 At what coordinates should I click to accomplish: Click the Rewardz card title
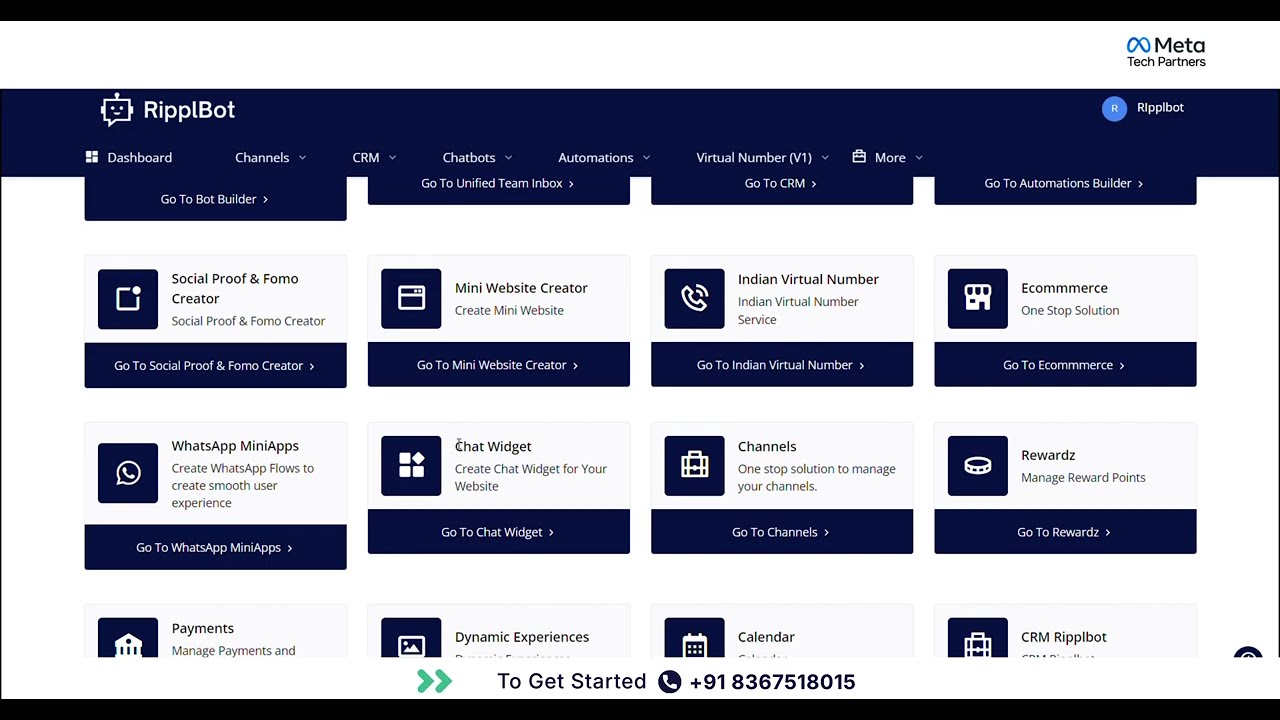(1048, 455)
